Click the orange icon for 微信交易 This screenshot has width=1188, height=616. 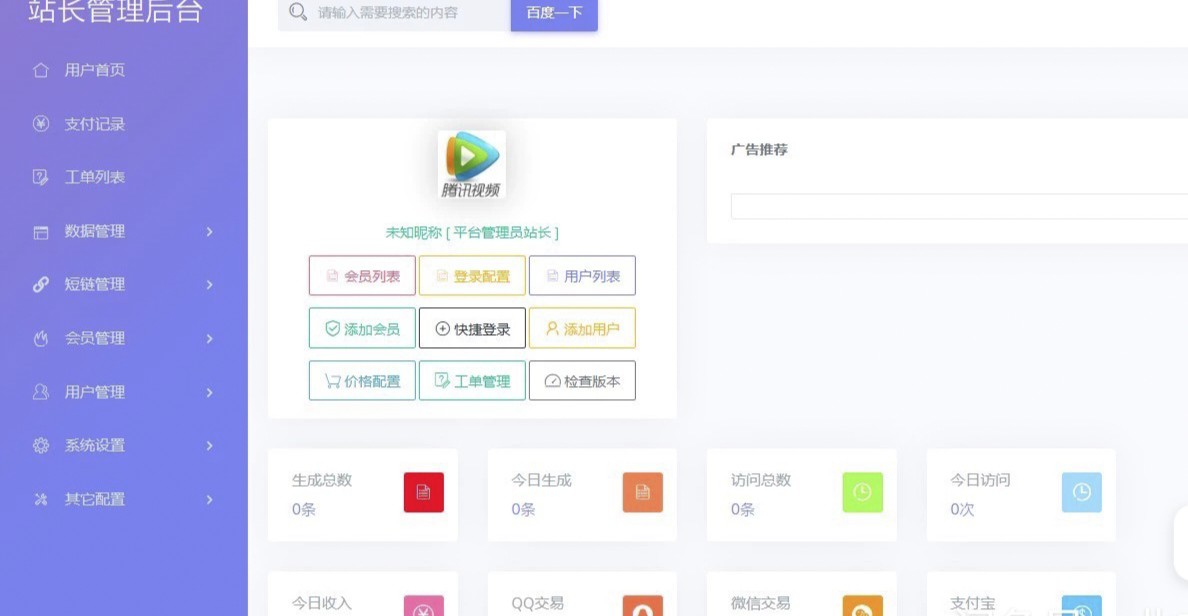click(862, 606)
